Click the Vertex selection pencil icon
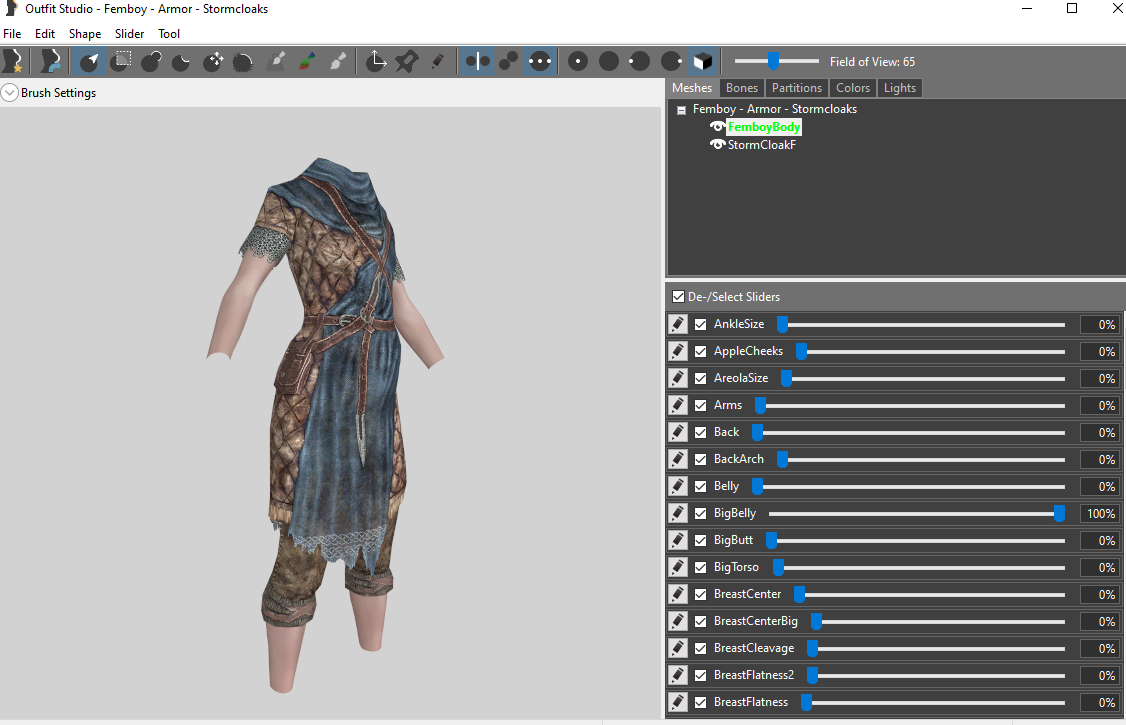The width and height of the screenshot is (1126, 725). tap(437, 62)
